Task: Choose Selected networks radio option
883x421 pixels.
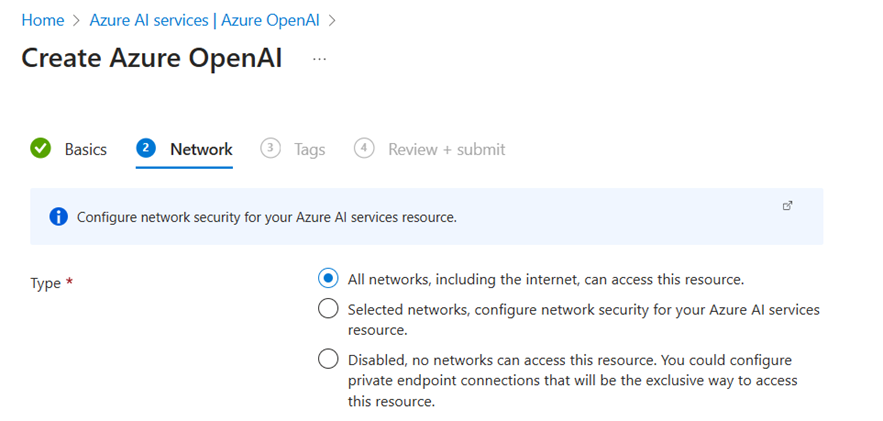Action: [328, 309]
